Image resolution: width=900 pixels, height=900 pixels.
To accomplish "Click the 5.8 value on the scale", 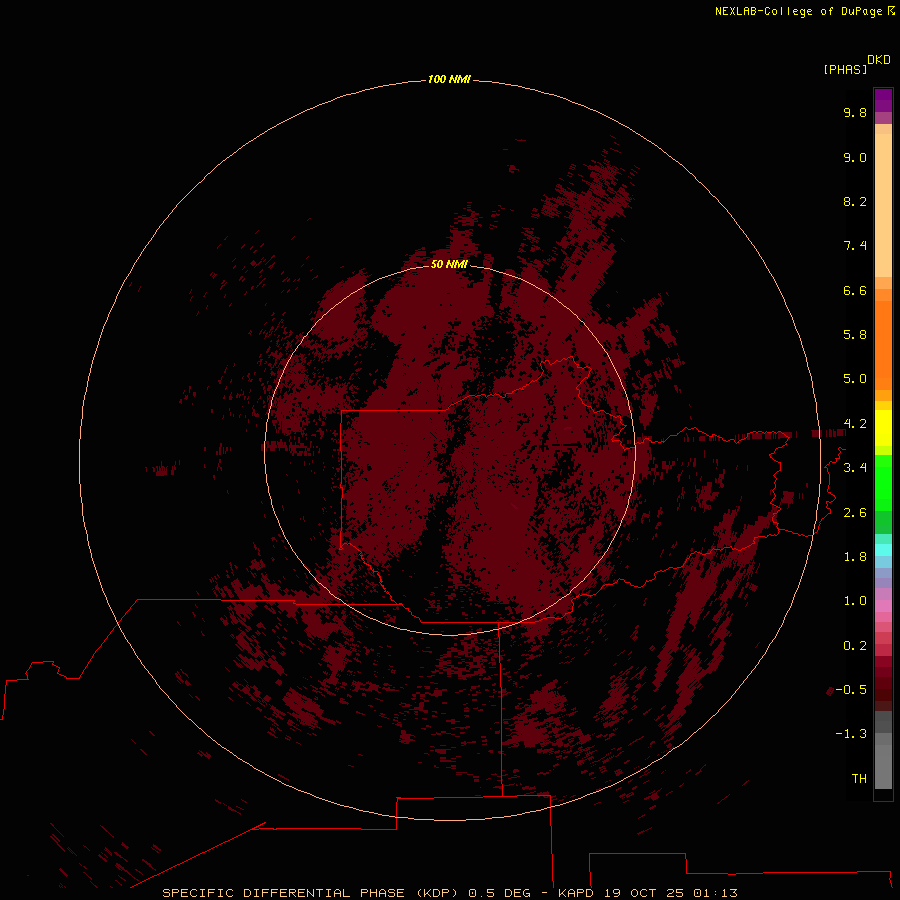I will coord(855,335).
